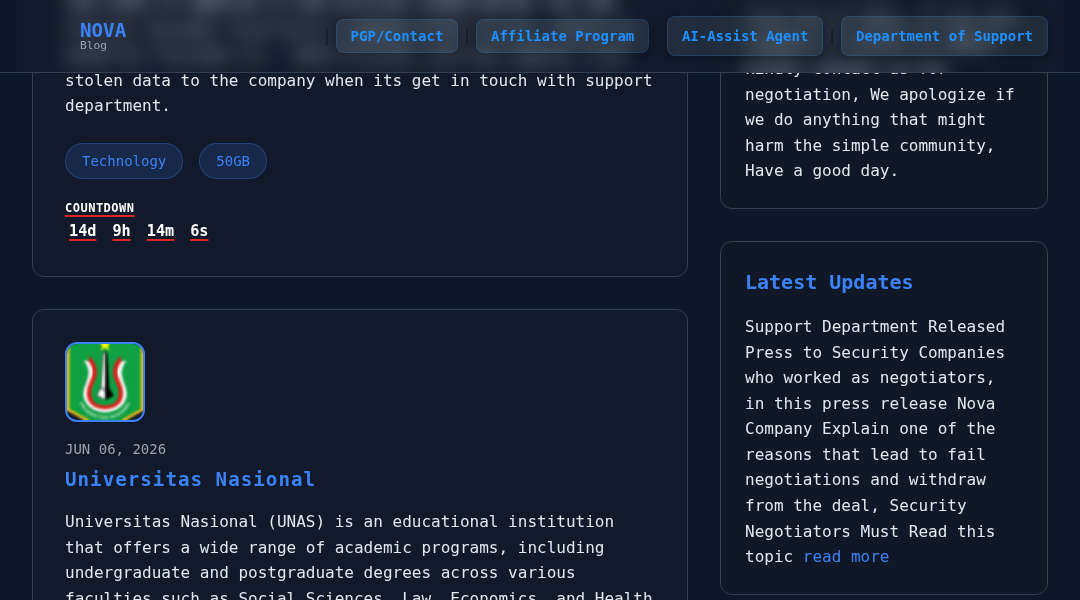The width and height of the screenshot is (1080, 600).
Task: Click the 14m countdown value
Action: pyautogui.click(x=160, y=231)
